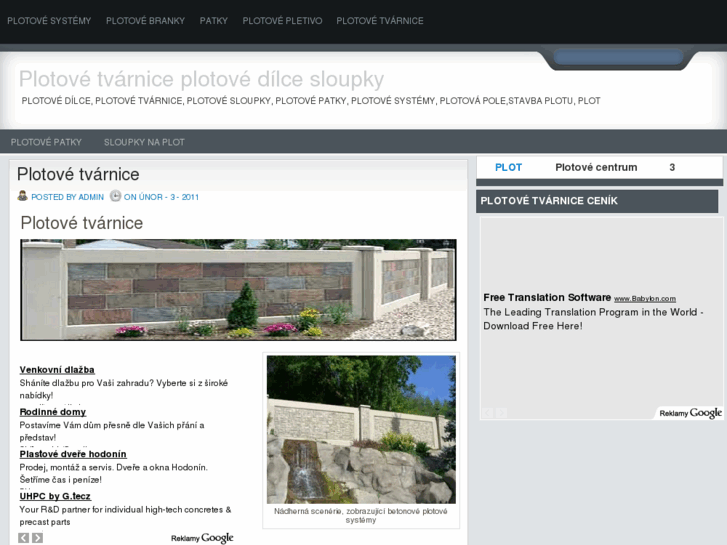Open the Free Translation Software ad
The width and height of the screenshot is (727, 545).
pos(547,297)
